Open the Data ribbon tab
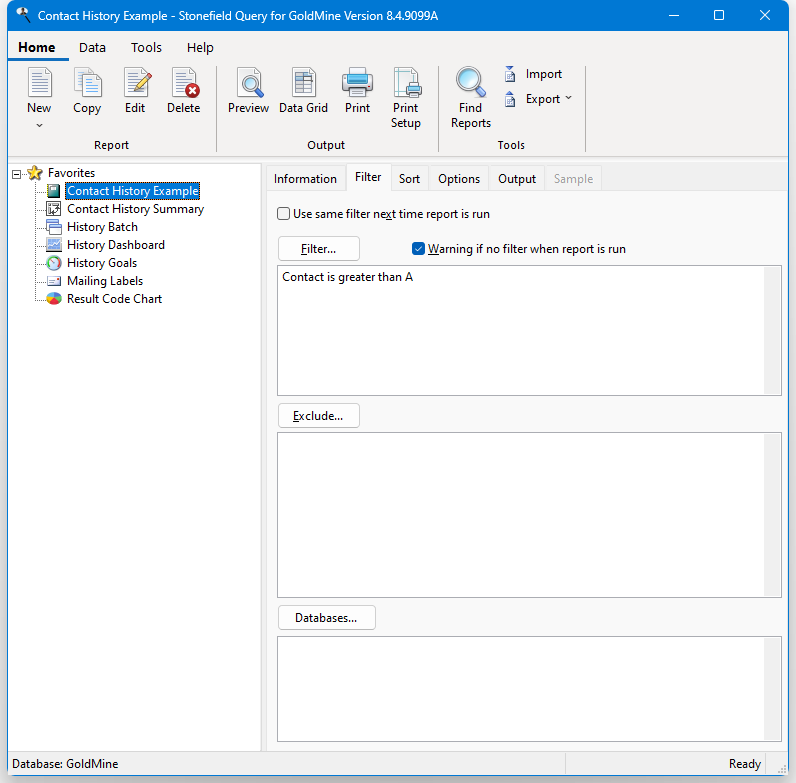Screen dimensions: 796x783 coord(92,48)
